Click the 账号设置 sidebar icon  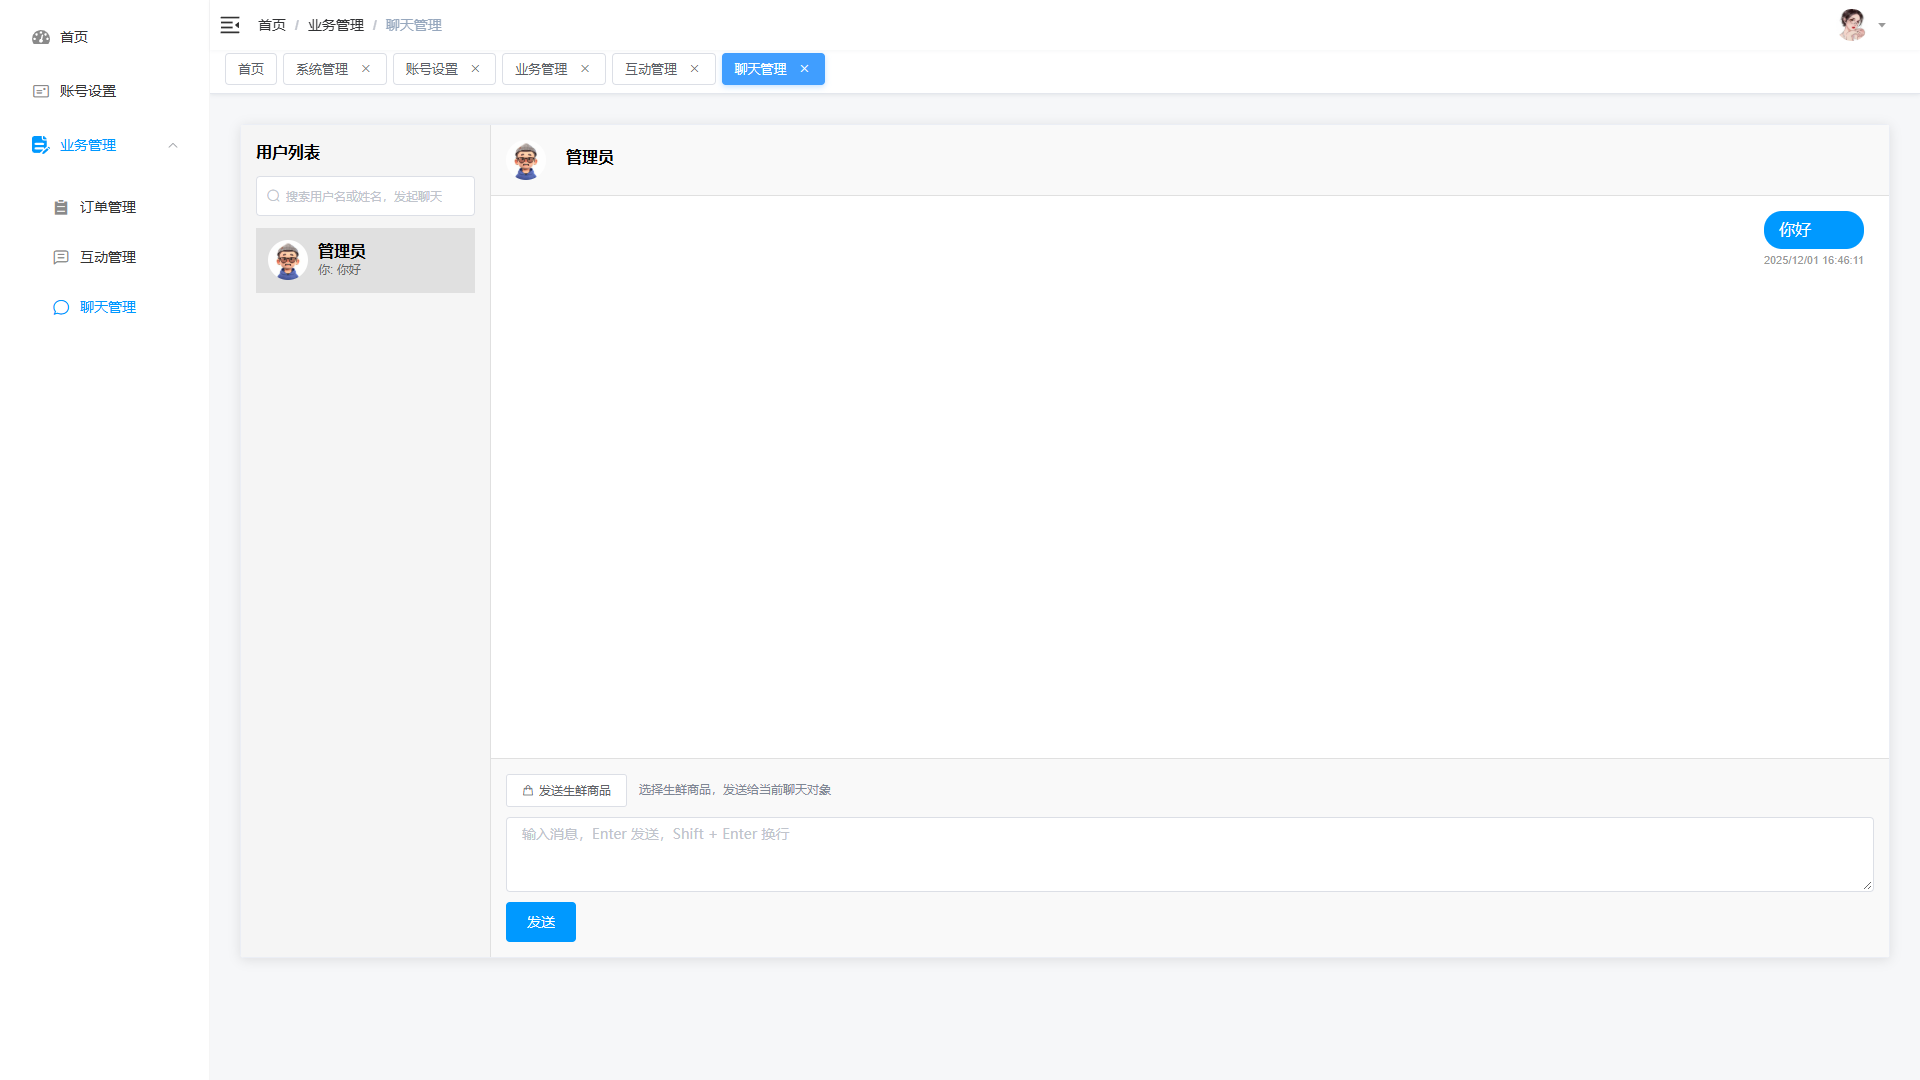point(41,91)
